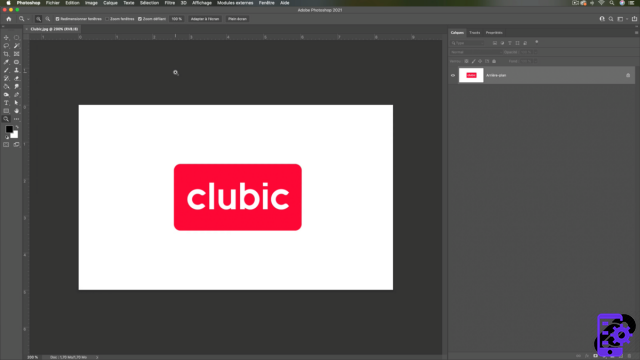
Task: Select the Magic Wand tool
Action: [17, 46]
